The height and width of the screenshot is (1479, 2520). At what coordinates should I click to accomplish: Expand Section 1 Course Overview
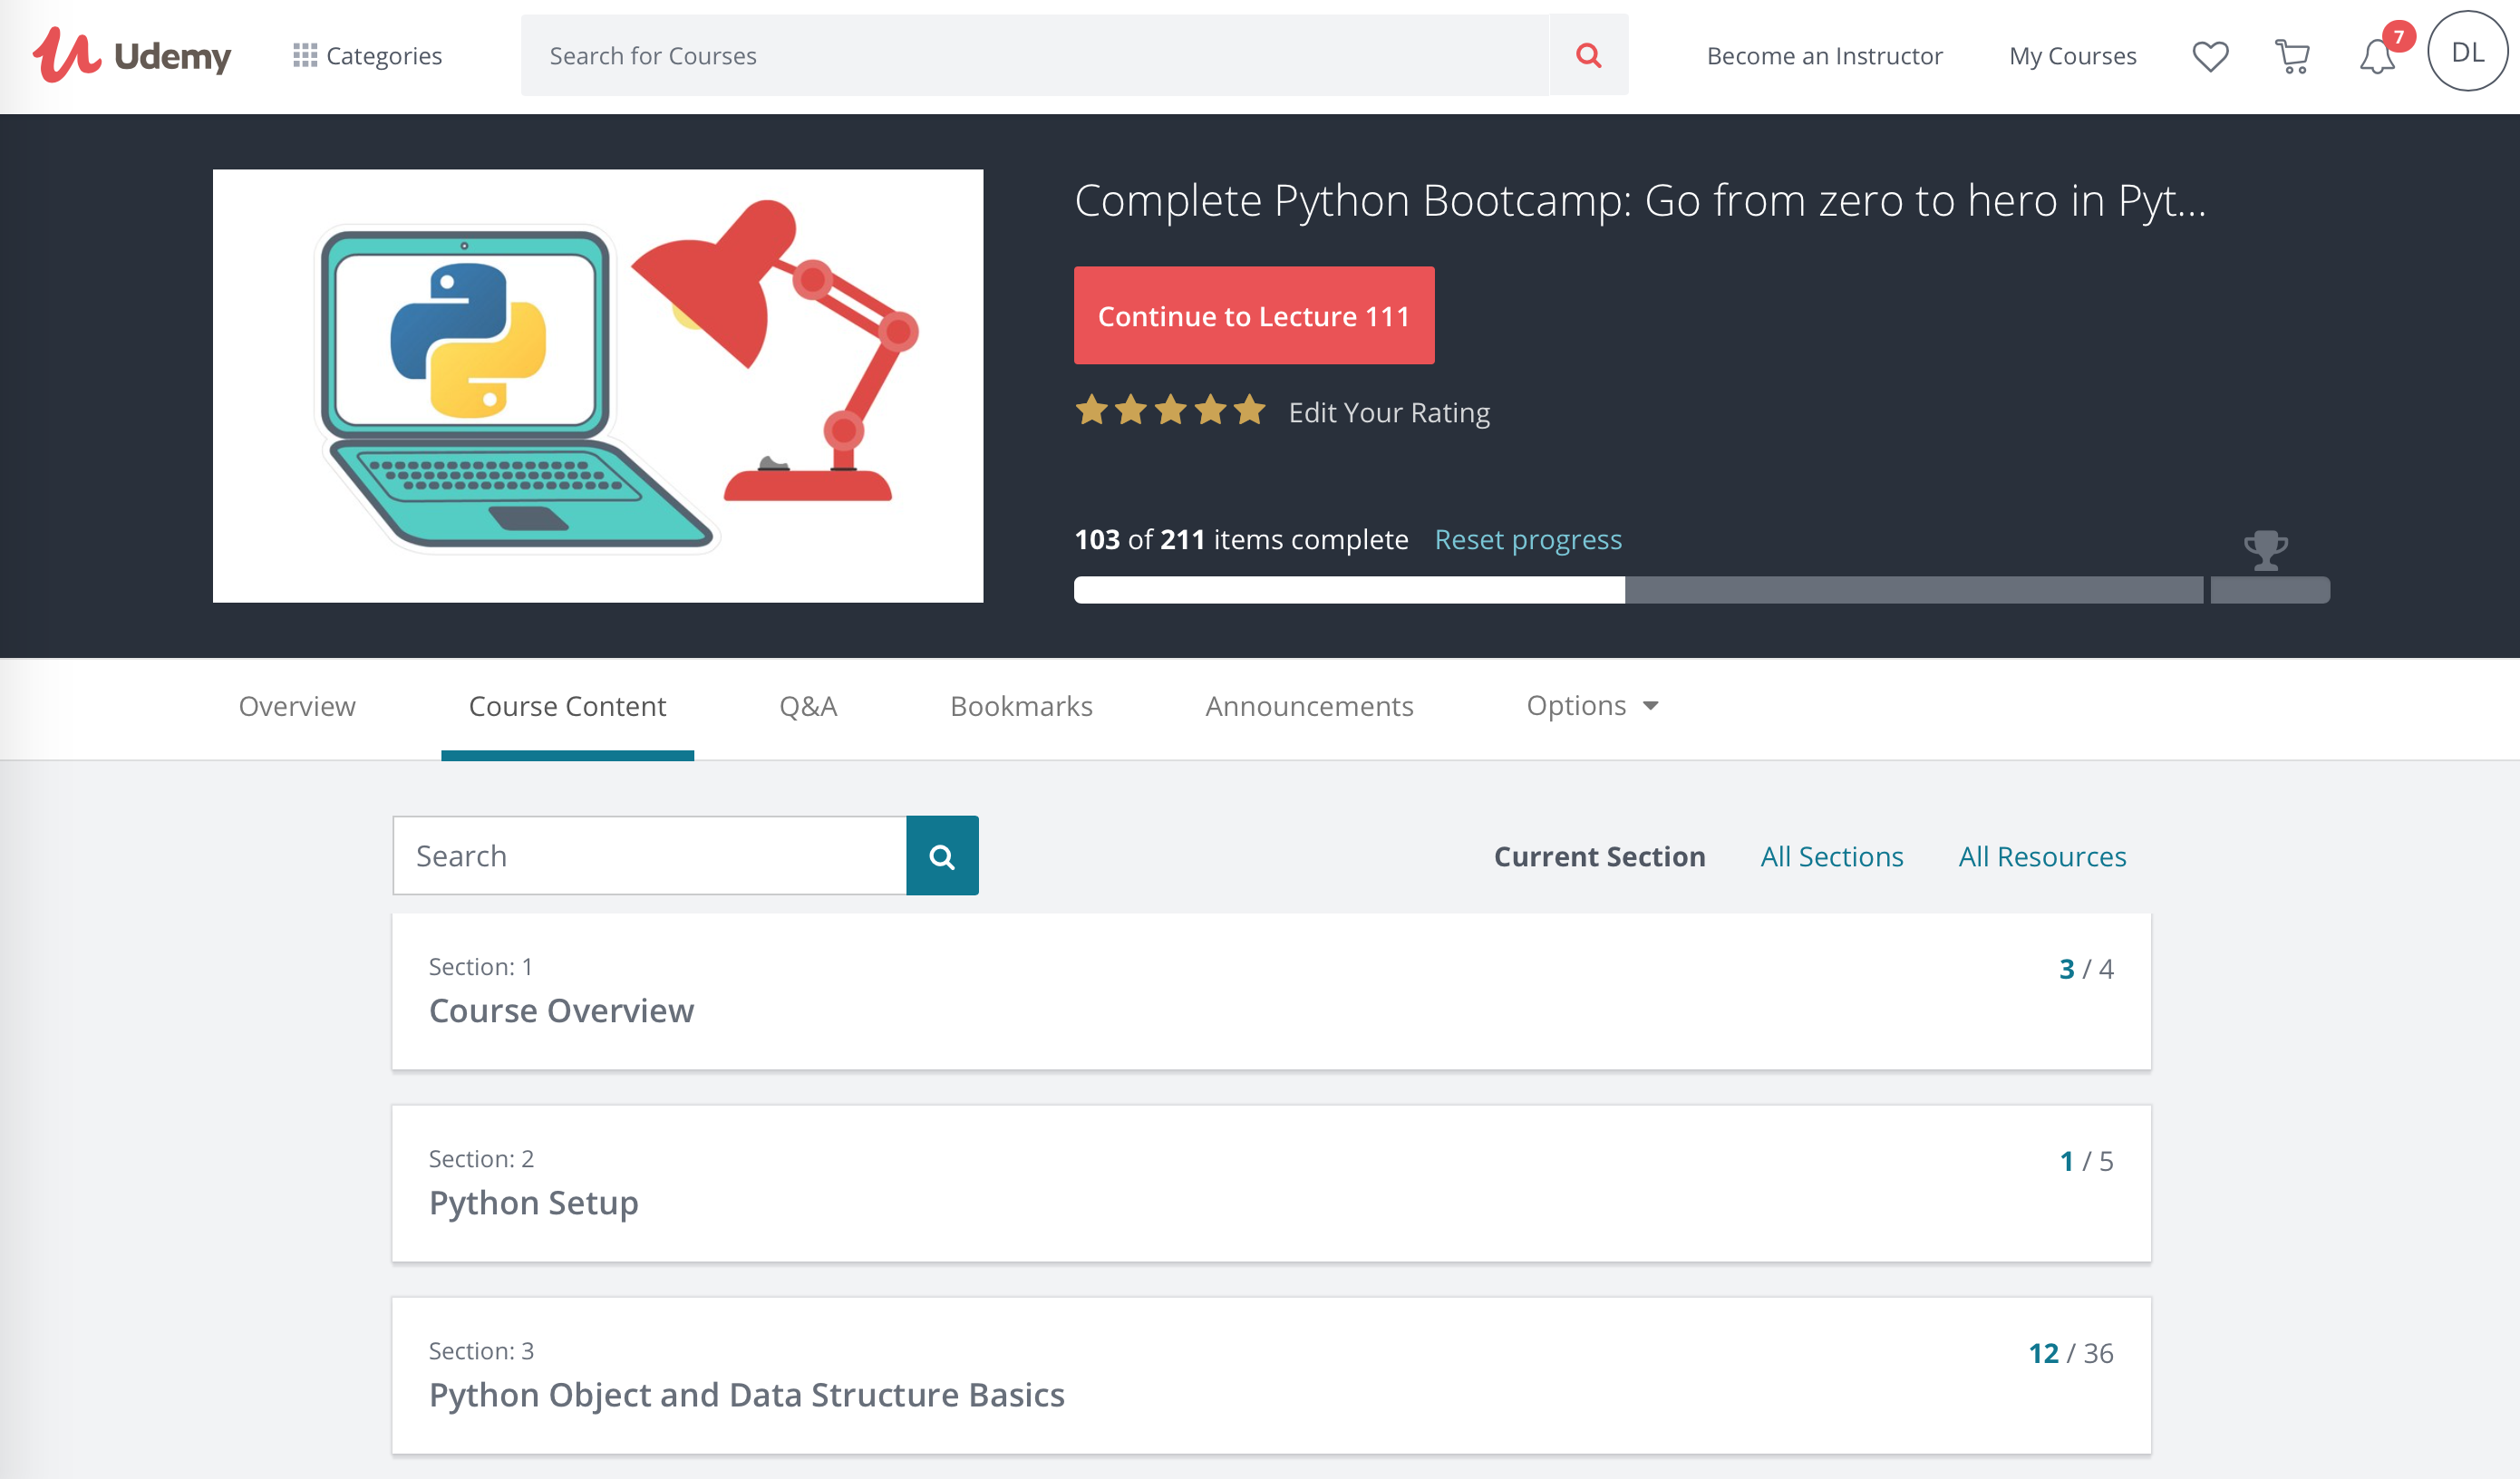tap(1271, 991)
